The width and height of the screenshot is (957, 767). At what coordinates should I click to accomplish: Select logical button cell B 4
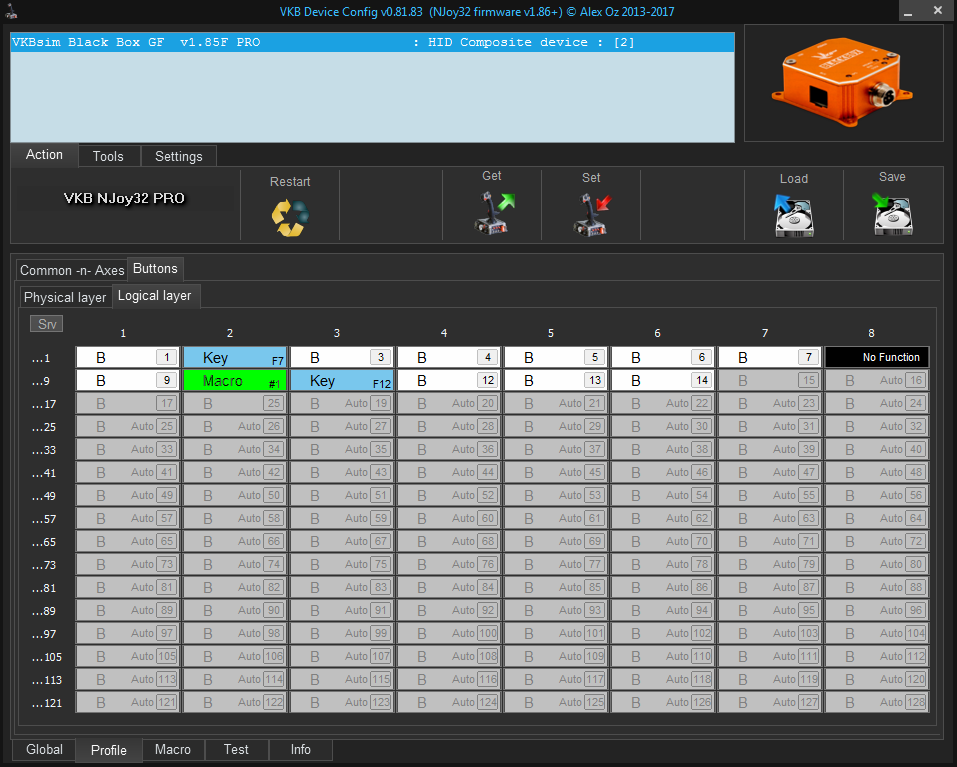[449, 358]
